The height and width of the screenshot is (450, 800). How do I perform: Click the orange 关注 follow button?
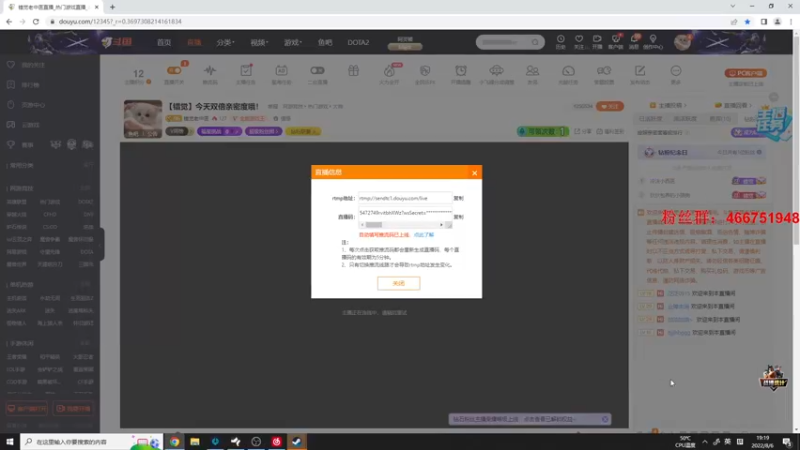610,106
